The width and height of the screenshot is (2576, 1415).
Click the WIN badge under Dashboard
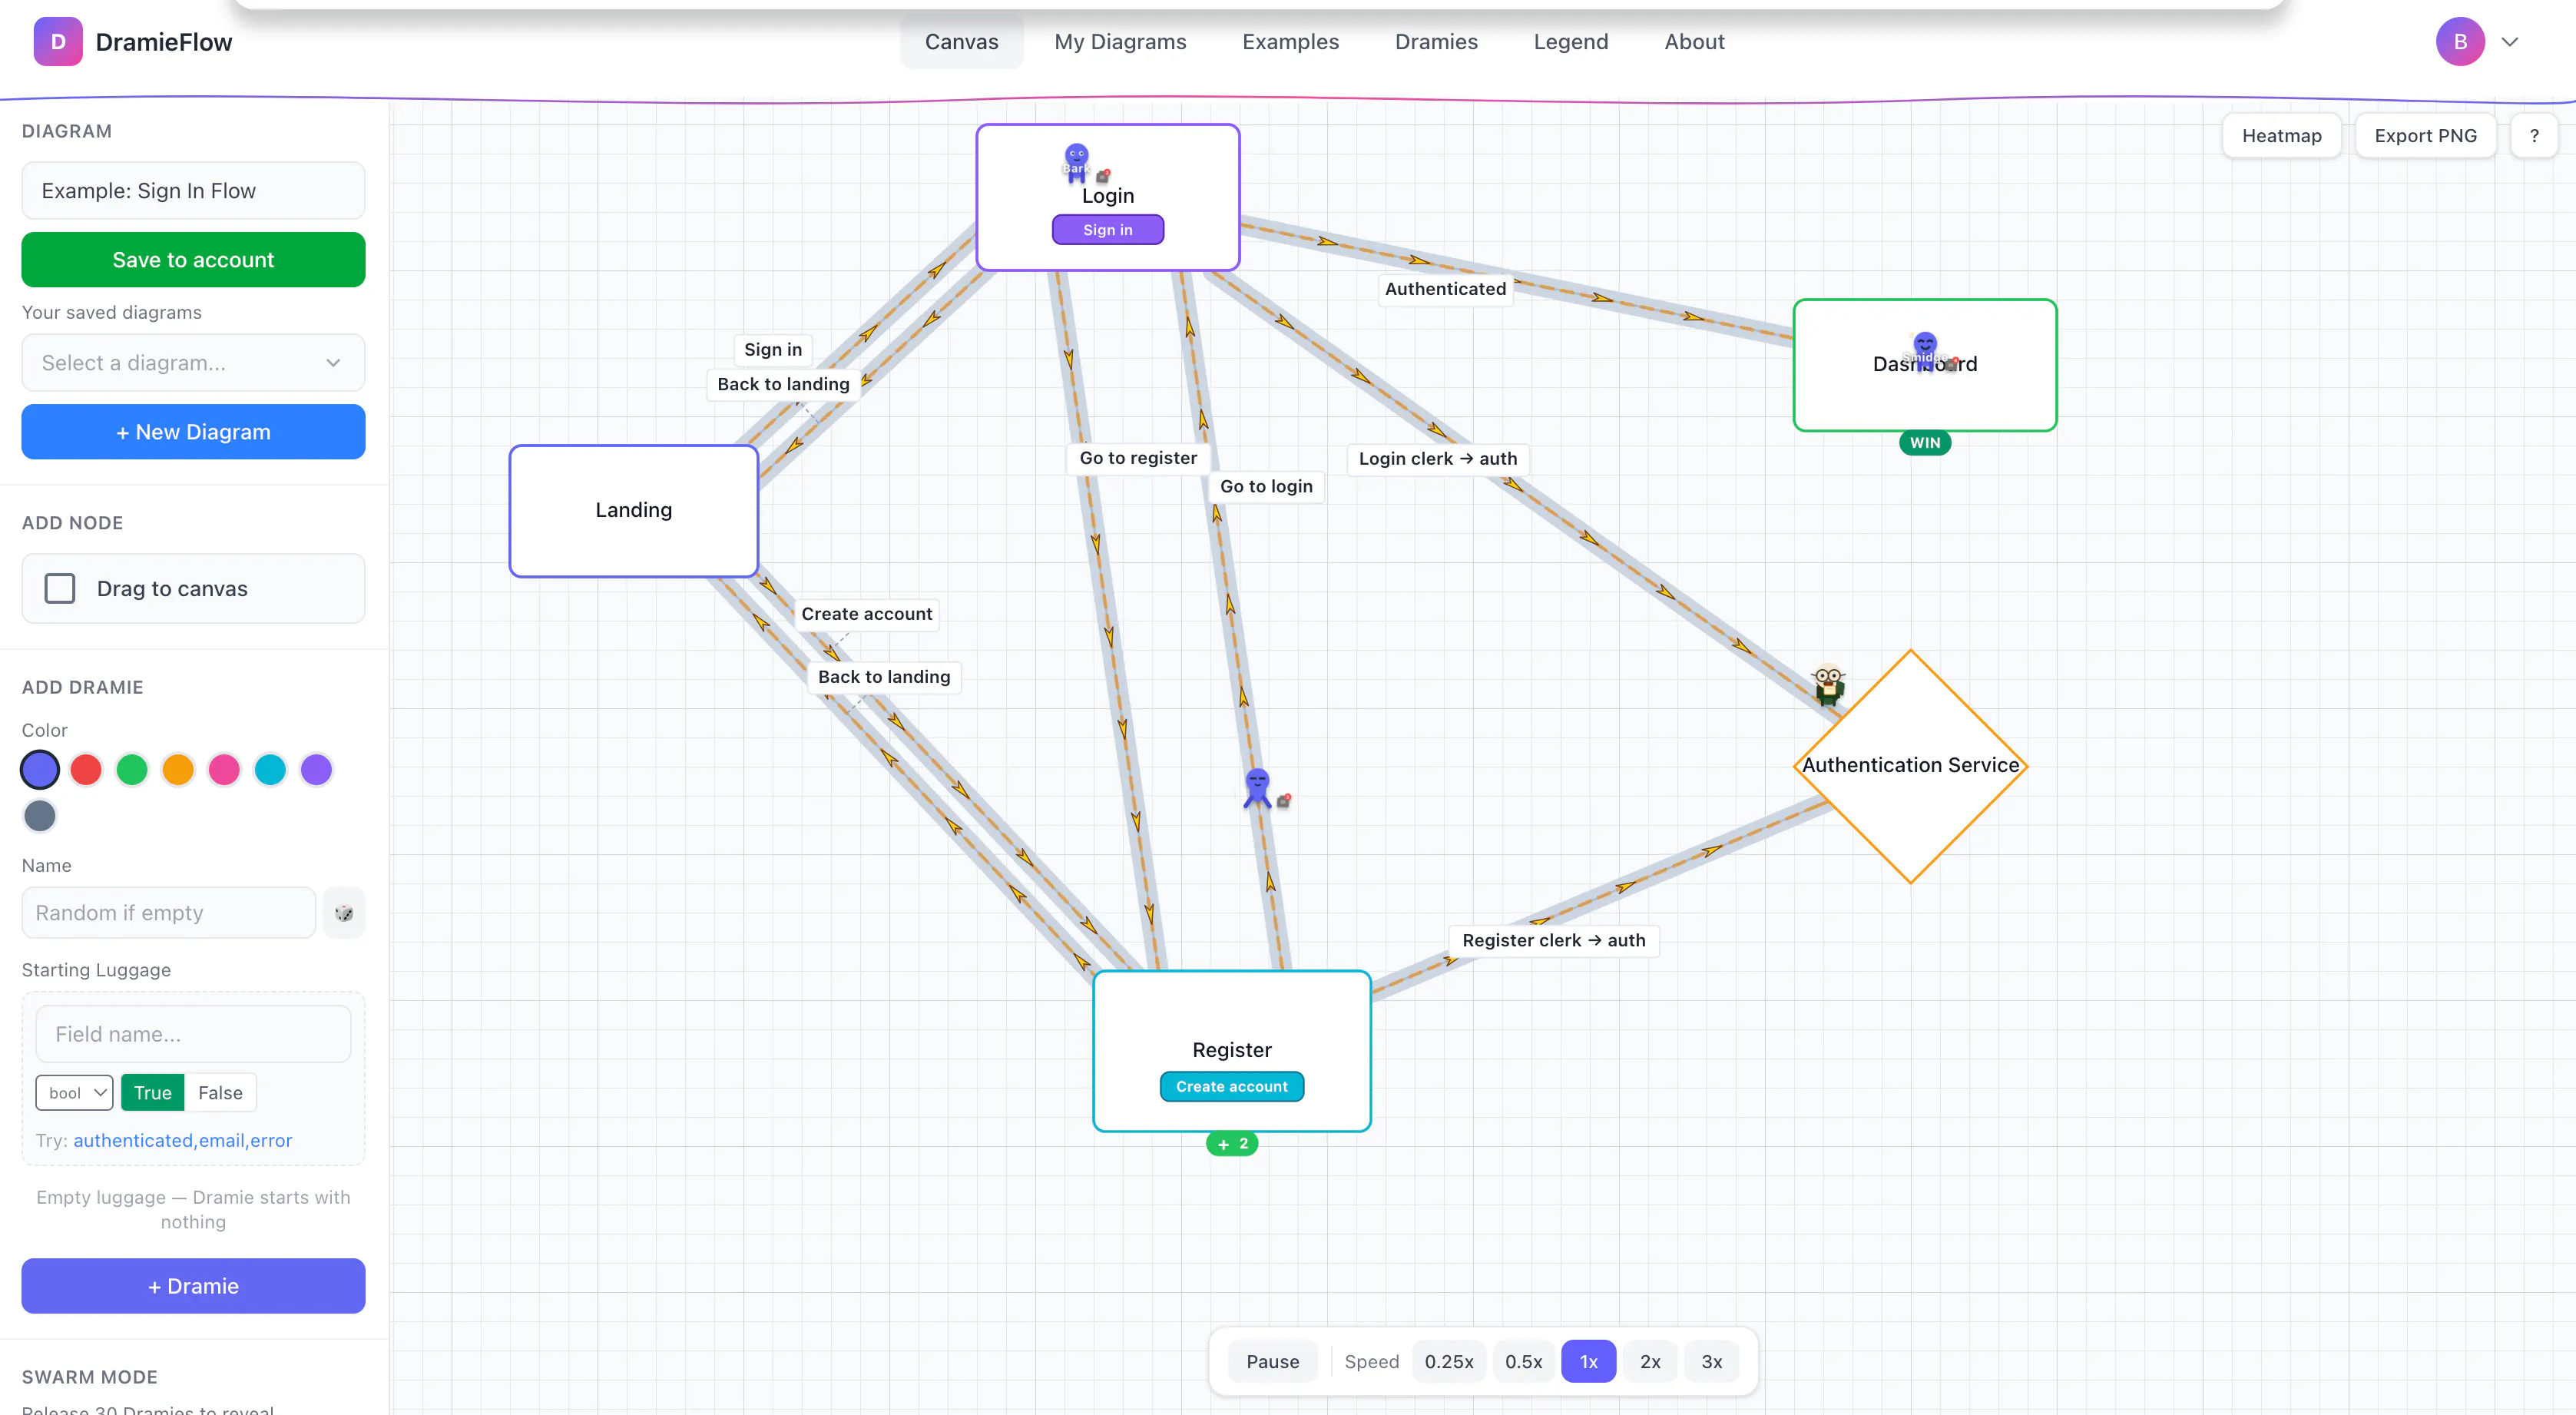(x=1924, y=443)
